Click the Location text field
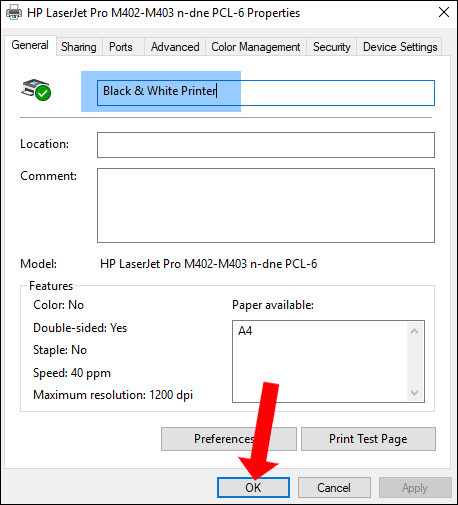This screenshot has width=458, height=505. [x=266, y=145]
